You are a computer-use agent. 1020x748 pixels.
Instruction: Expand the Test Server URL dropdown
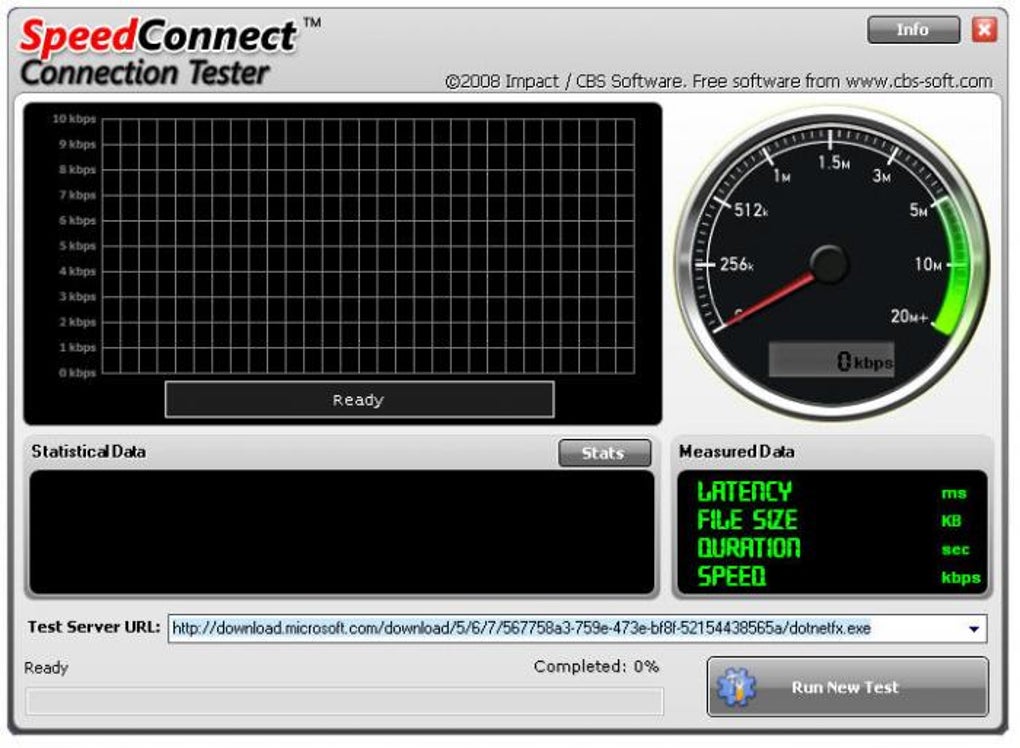974,629
